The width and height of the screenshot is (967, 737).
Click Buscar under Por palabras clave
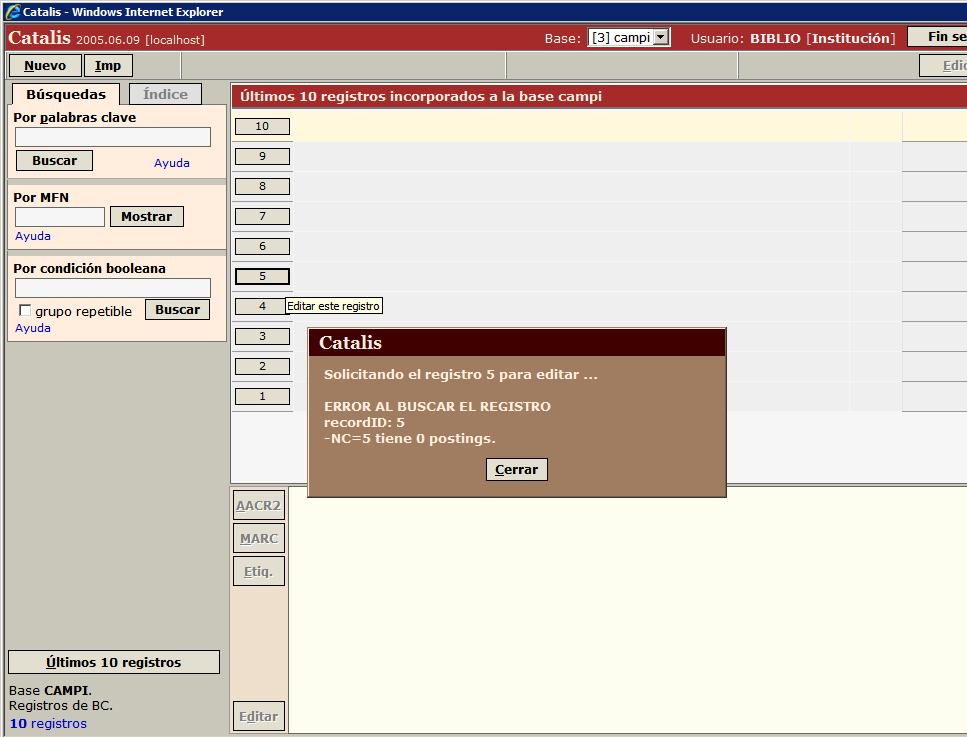[54, 160]
